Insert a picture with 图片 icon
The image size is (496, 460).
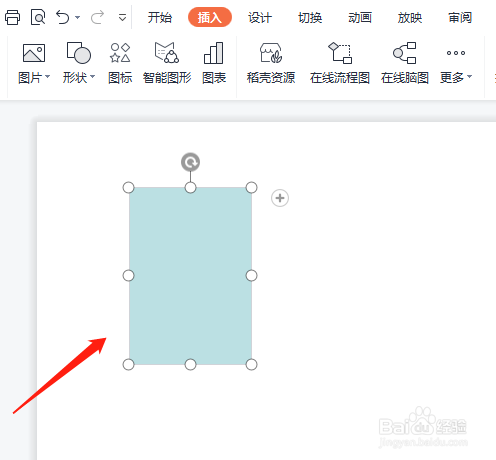pos(34,53)
